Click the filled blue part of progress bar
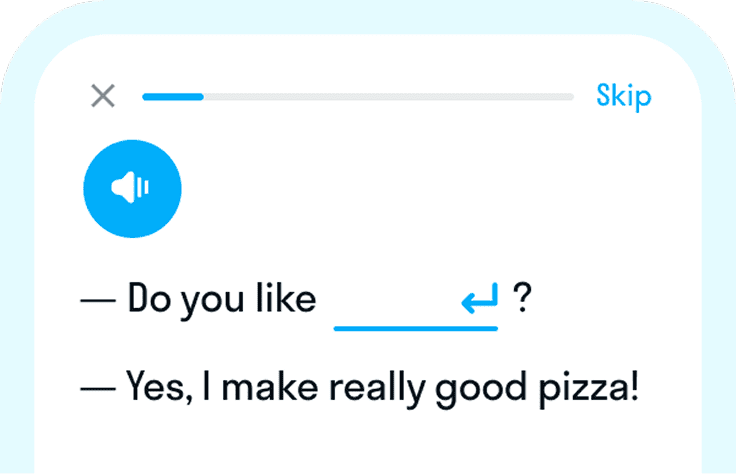Screen dimensions: 736x474 point(173,97)
